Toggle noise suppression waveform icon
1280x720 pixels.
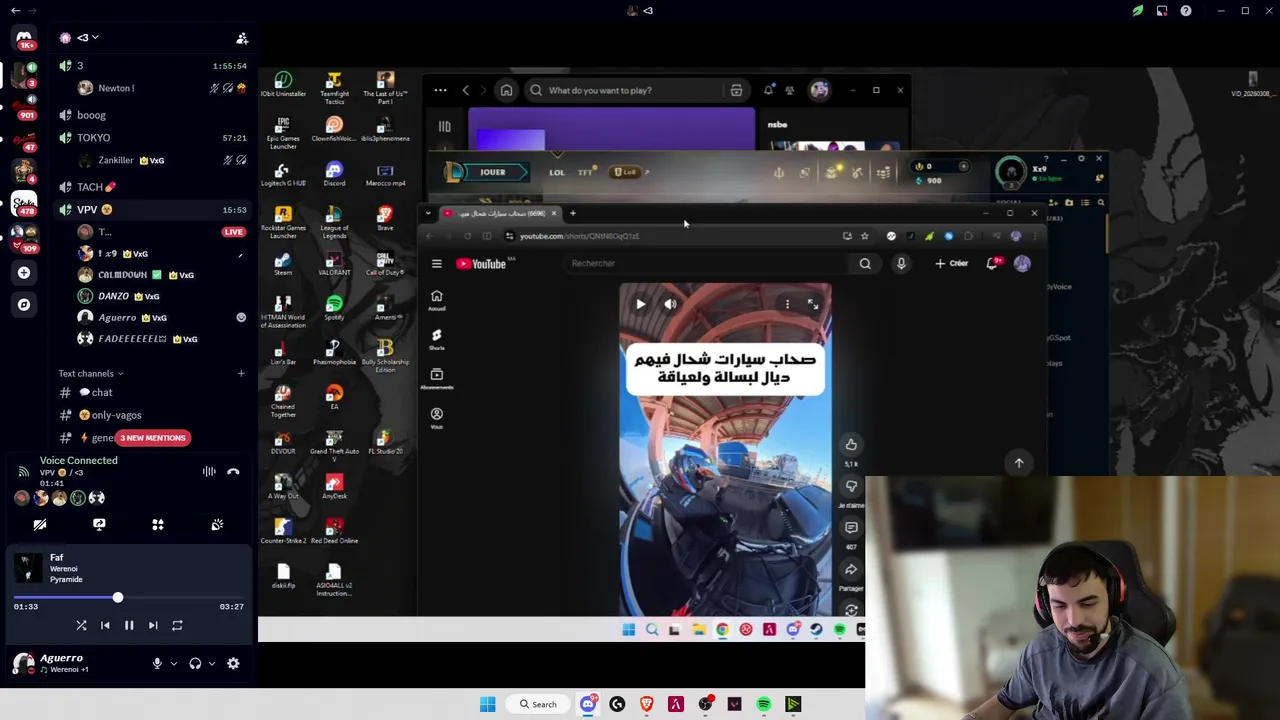(209, 471)
